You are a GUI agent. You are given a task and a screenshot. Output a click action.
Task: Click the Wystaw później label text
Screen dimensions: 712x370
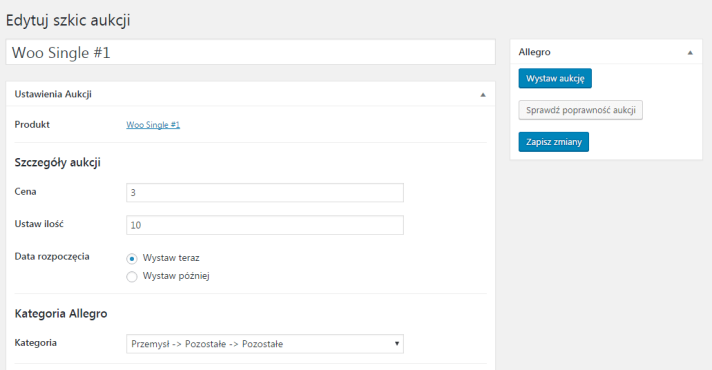pos(176,276)
